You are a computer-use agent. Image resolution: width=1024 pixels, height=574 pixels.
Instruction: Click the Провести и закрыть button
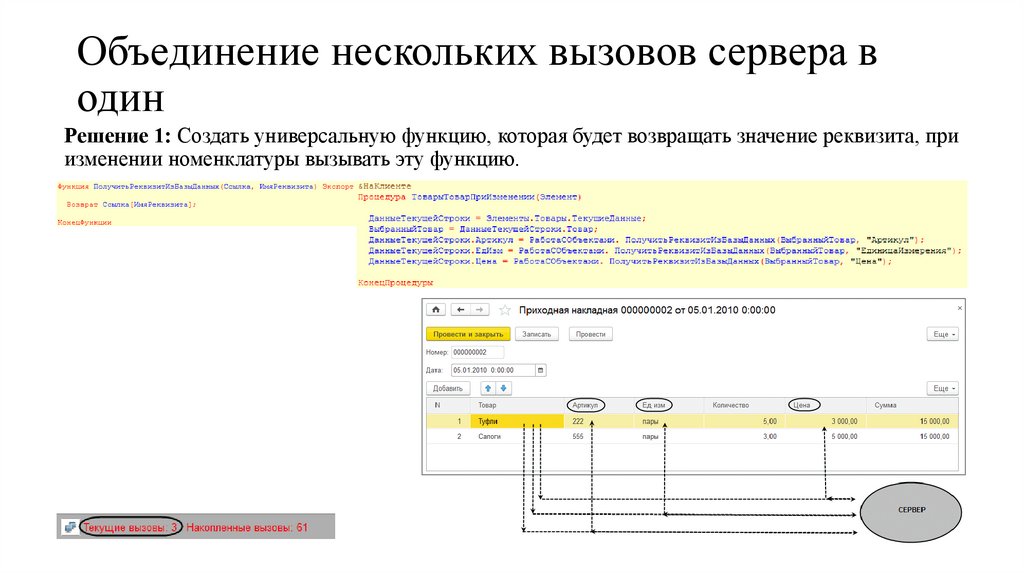pyautogui.click(x=468, y=334)
